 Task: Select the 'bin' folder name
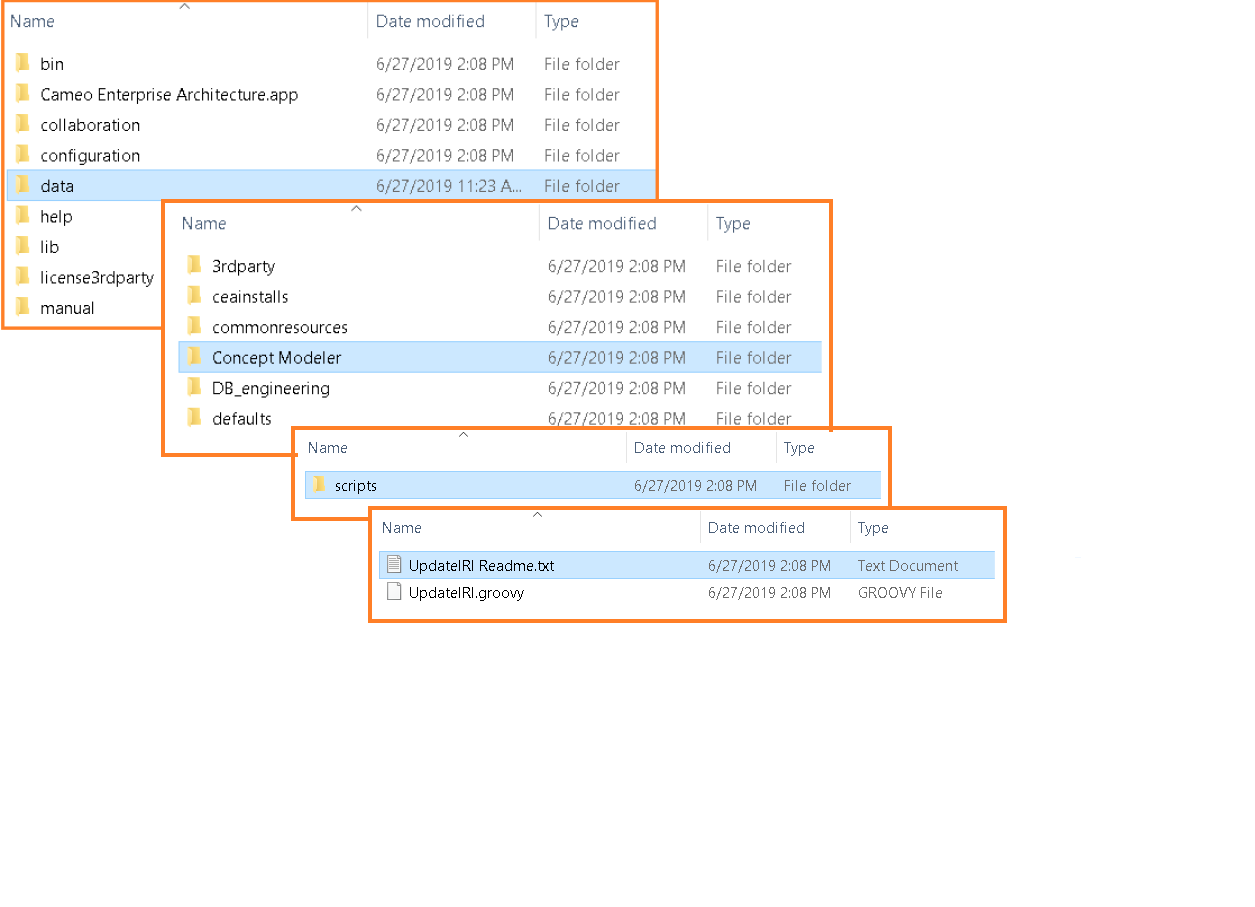click(x=52, y=64)
